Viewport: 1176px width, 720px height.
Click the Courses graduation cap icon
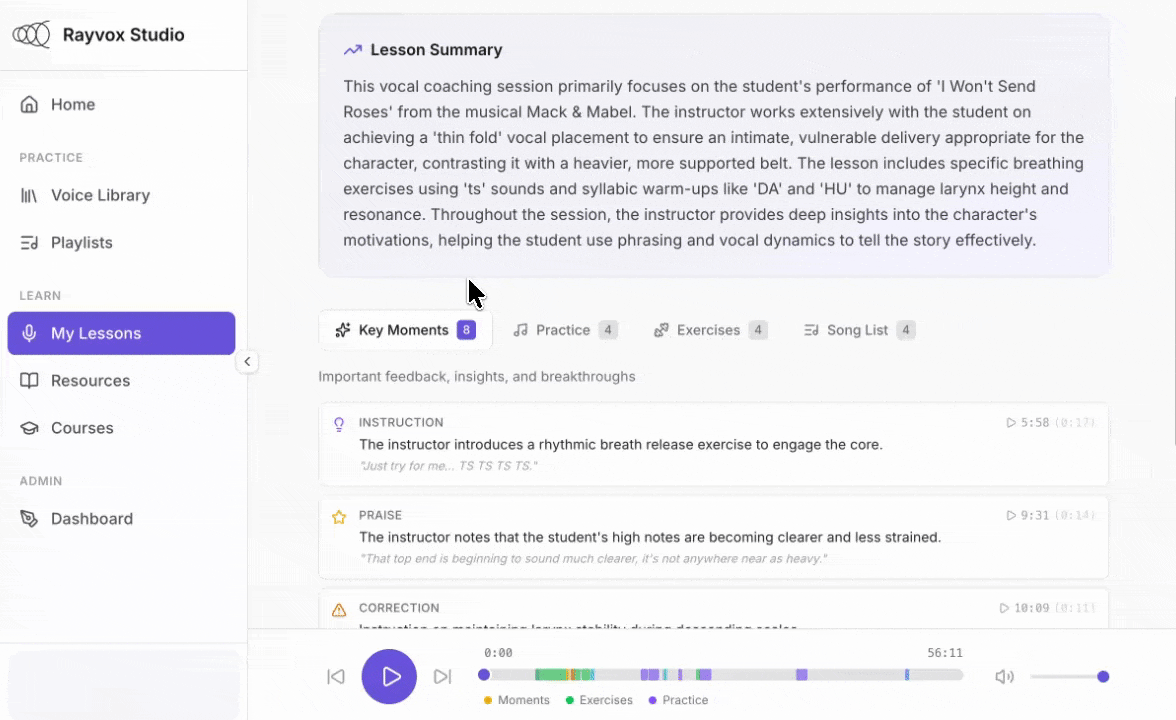click(30, 428)
